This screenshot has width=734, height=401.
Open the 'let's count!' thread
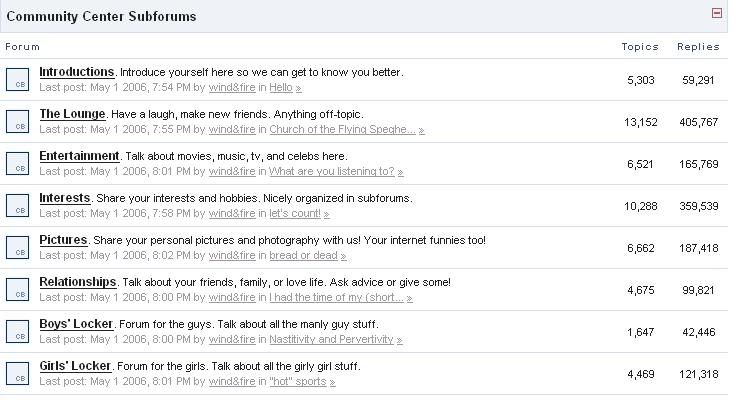coord(295,214)
